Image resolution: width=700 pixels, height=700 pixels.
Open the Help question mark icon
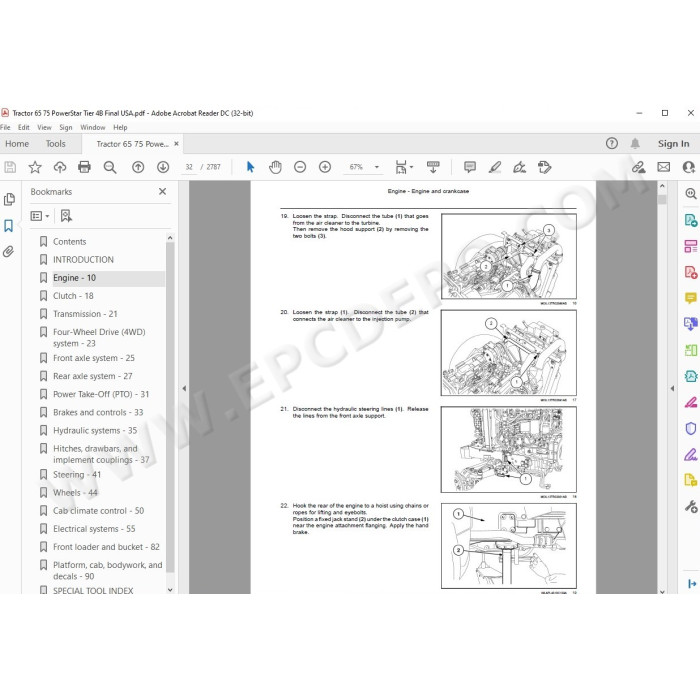point(612,144)
